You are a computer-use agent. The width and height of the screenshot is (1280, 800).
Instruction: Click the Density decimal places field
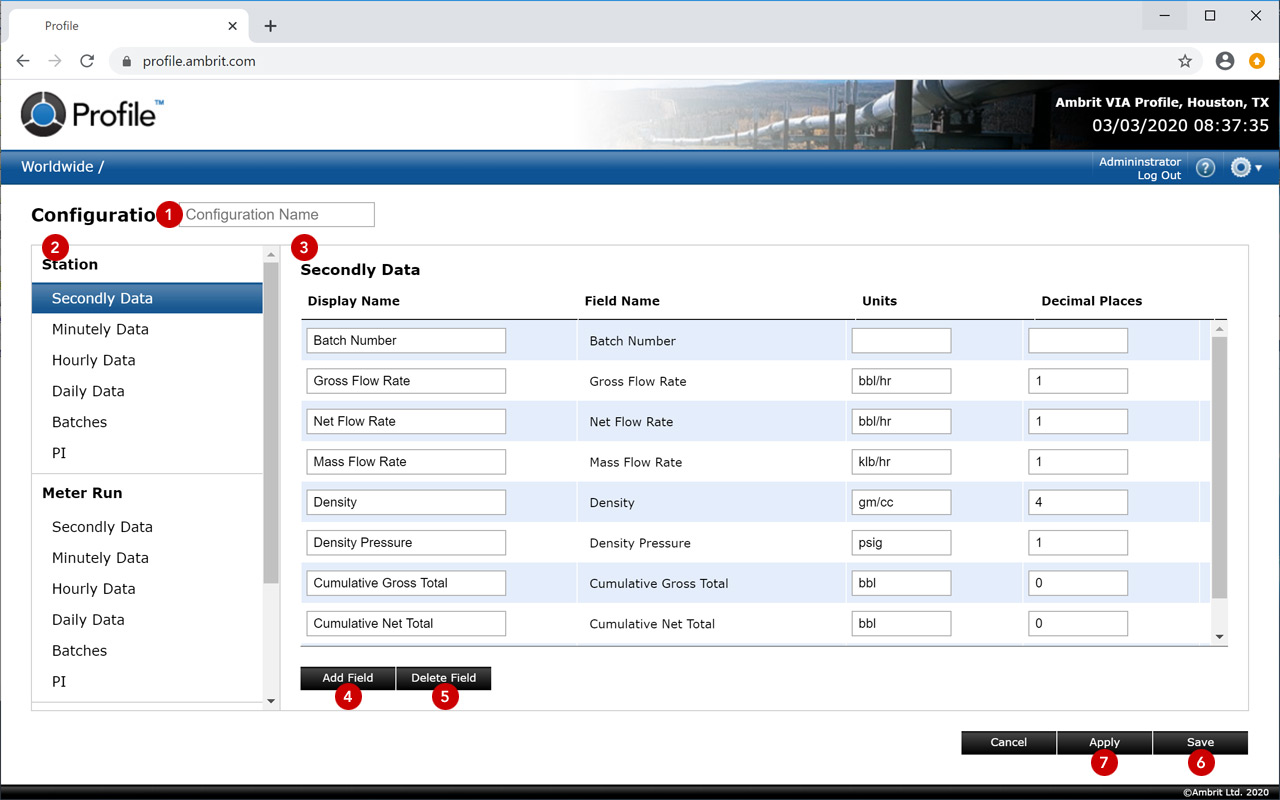pos(1077,502)
